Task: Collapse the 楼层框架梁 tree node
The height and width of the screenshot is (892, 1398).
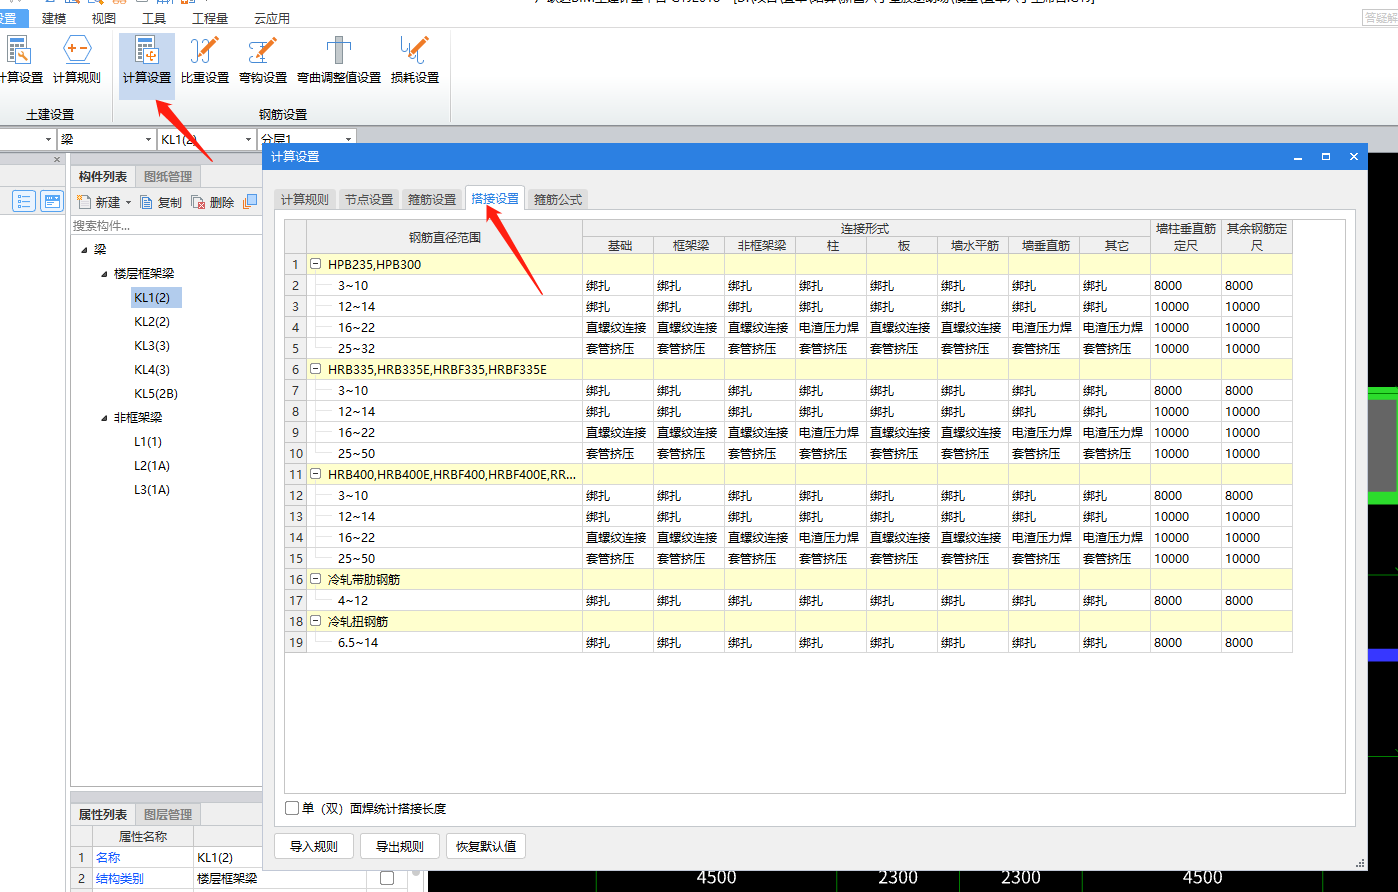Action: click(104, 274)
